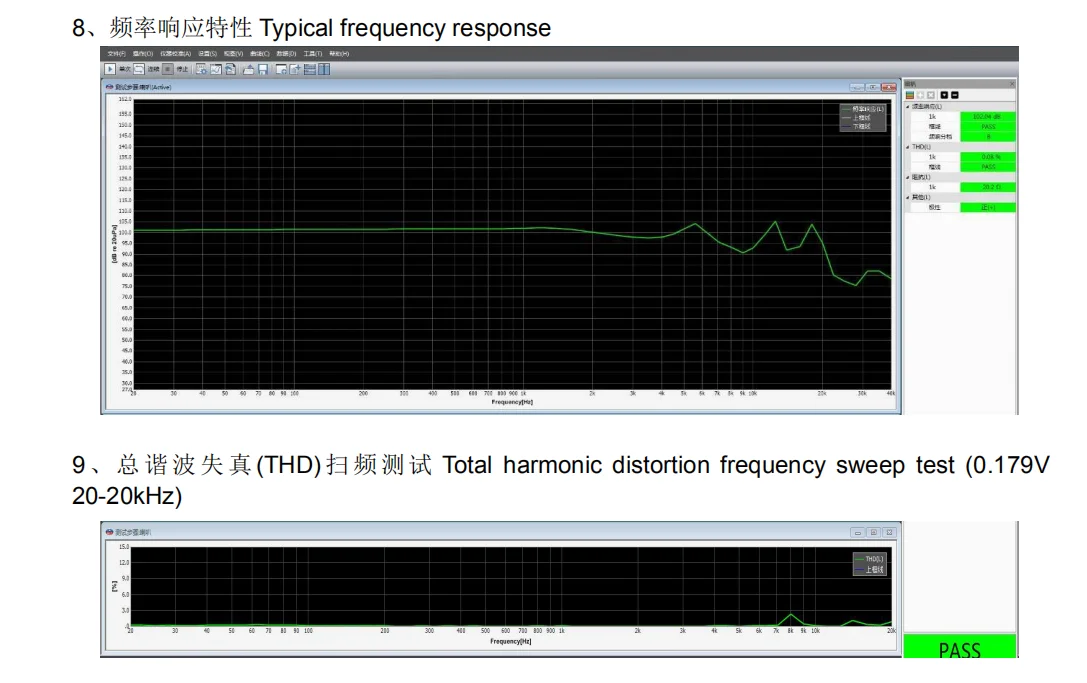Open the 设置(S) menu
Viewport: 1087px width, 683px height.
pos(207,53)
